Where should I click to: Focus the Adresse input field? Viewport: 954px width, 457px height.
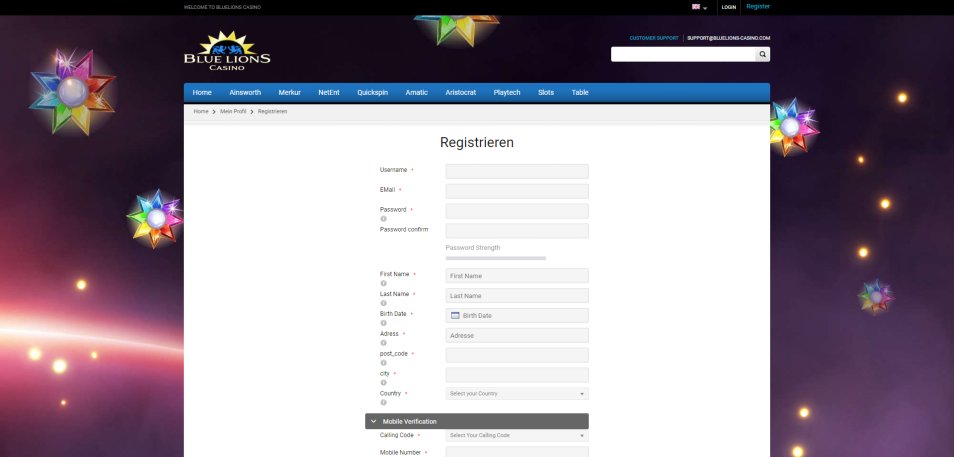coord(517,335)
